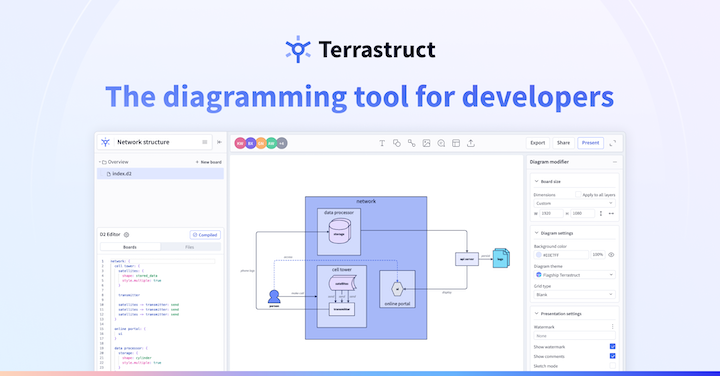Open the Grid type Blank dropdown
Viewport: 720px width, 376px height.
pos(574,295)
